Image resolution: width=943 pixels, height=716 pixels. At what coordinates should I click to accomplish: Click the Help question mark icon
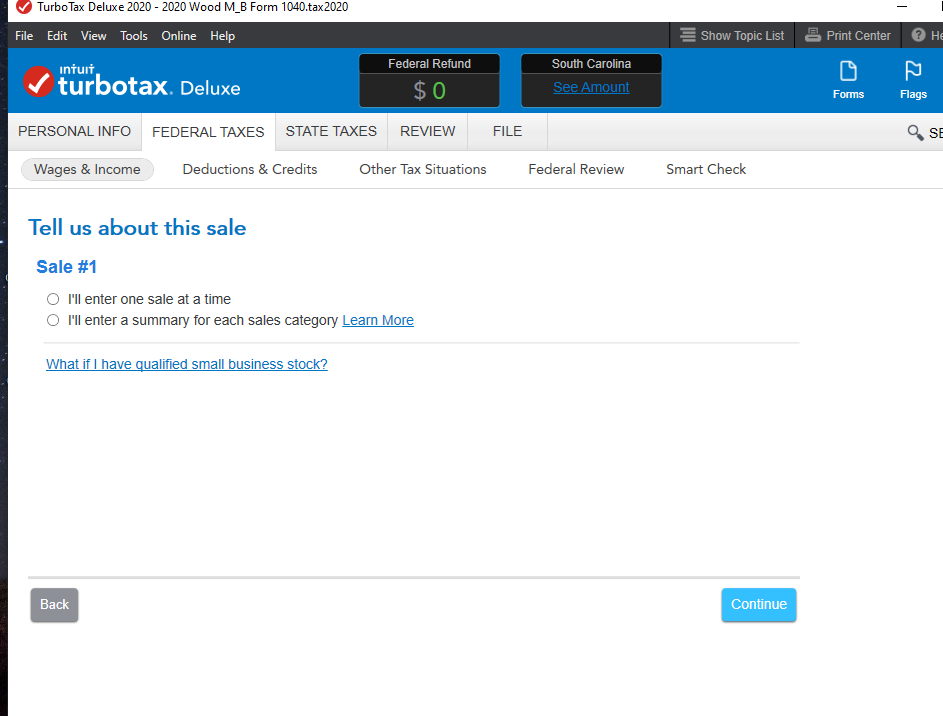pyautogui.click(x=918, y=35)
